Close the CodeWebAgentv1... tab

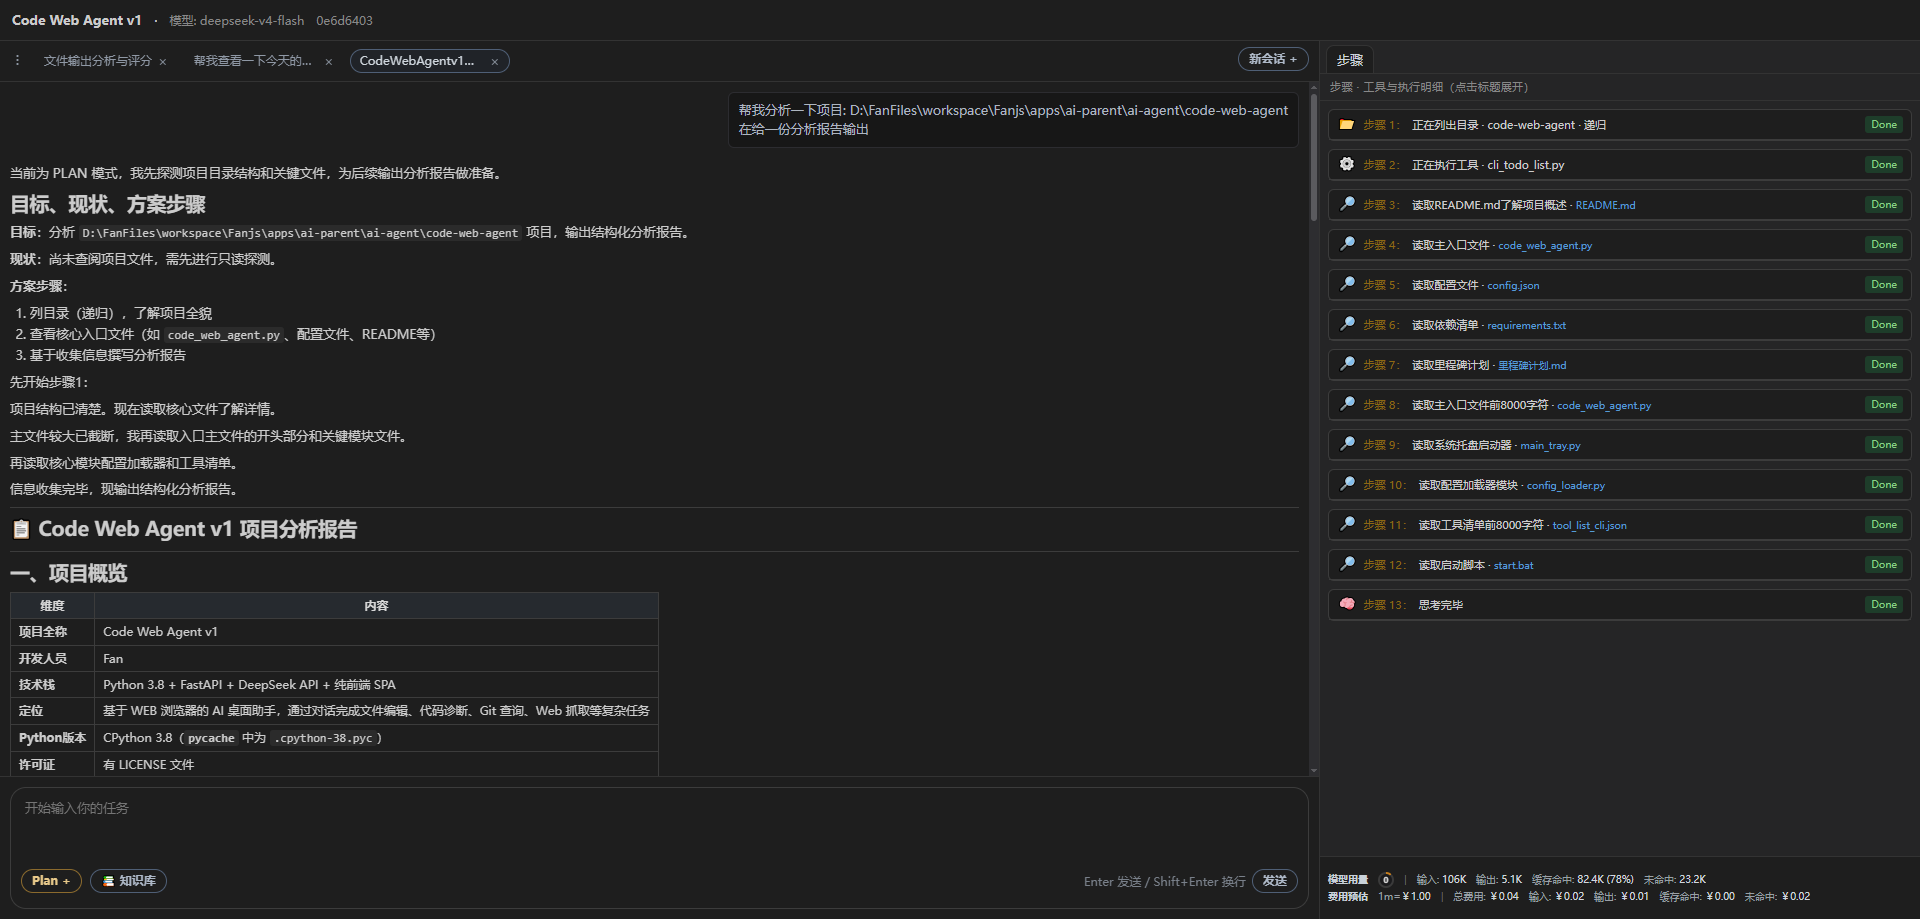[x=494, y=62]
